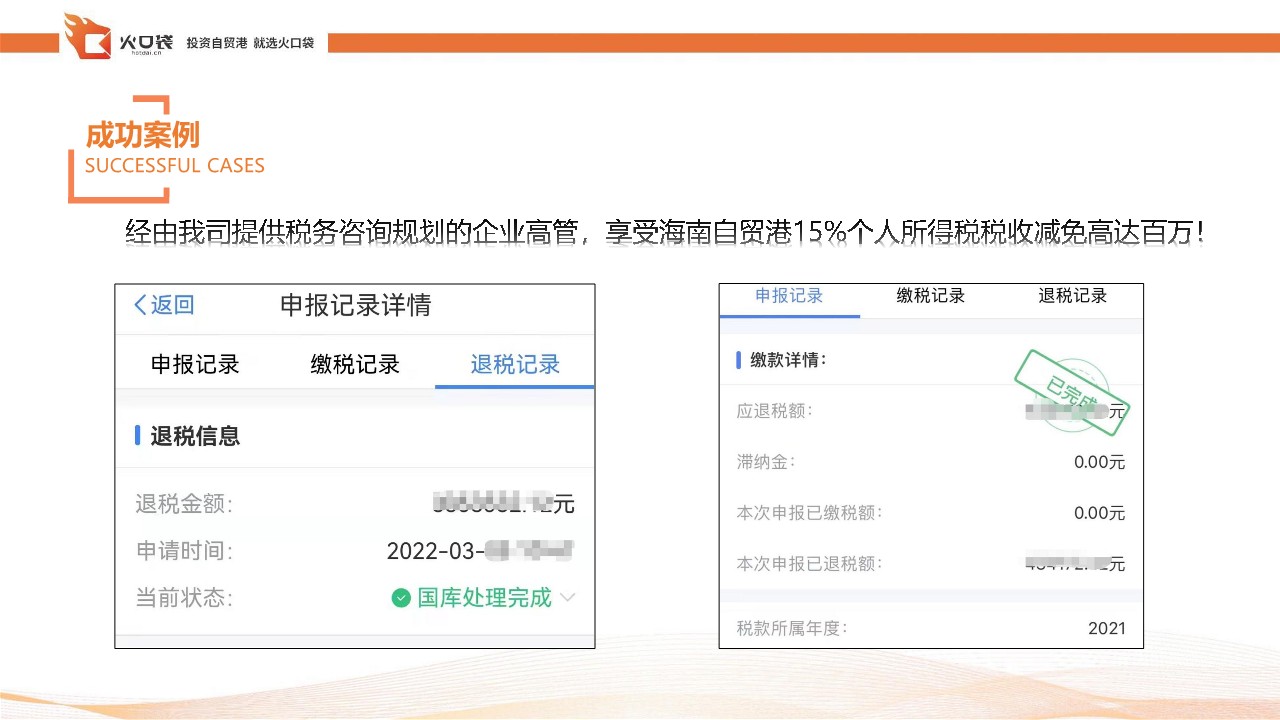Click the blue bar beside 退税信息 heading
Screen dimensions: 1280x720
click(x=137, y=436)
